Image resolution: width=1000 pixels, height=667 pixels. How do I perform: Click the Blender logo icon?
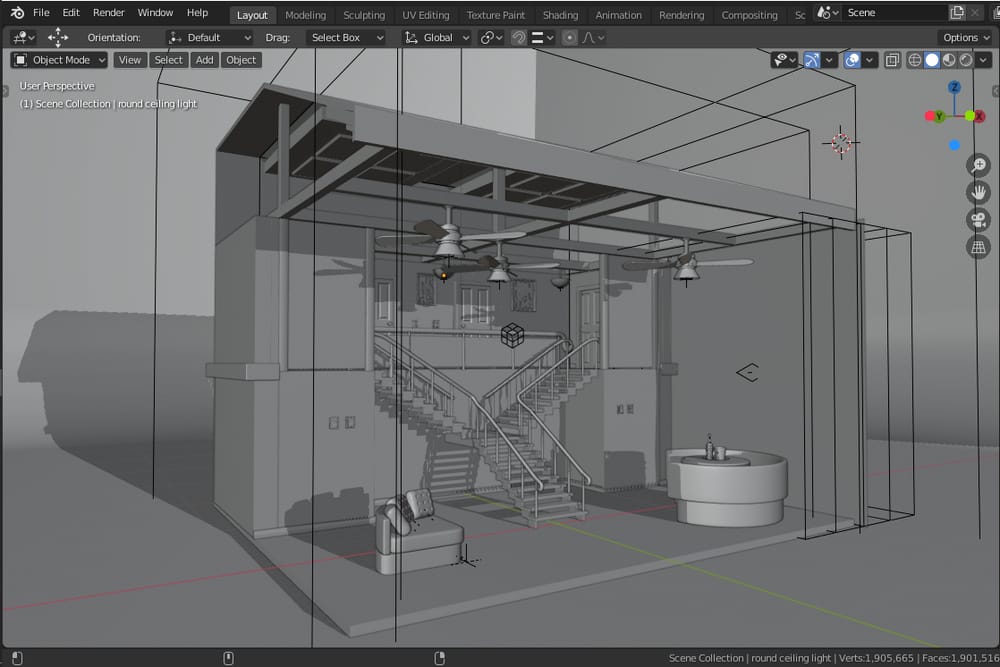pyautogui.click(x=17, y=12)
